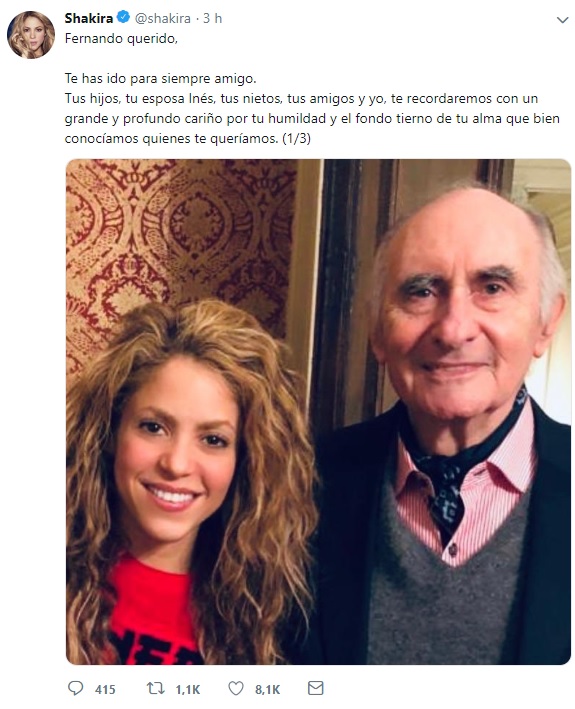Open Shakira's round profile avatar

31,35
